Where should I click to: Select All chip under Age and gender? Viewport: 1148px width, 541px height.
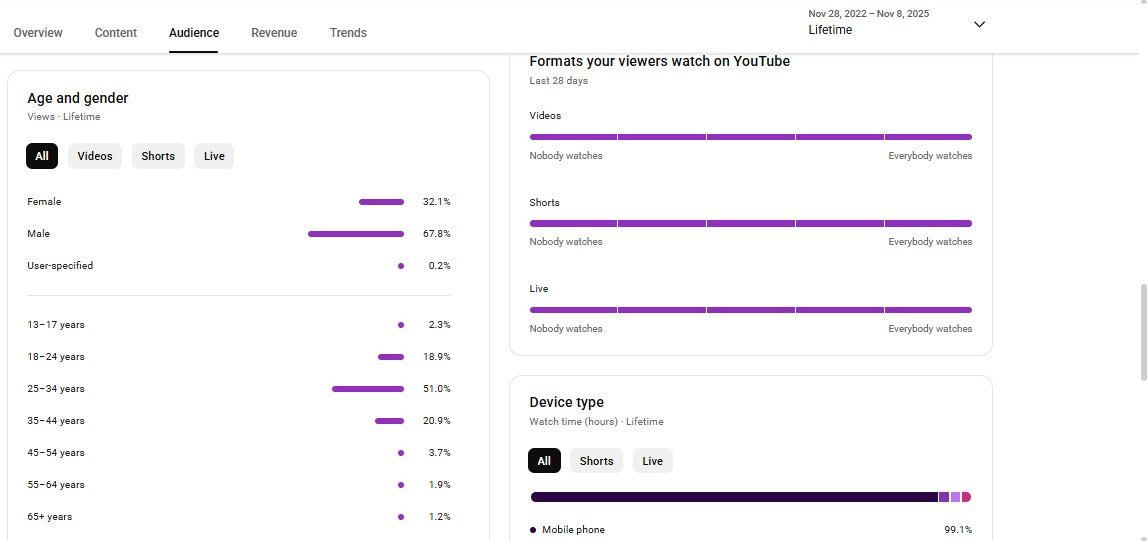click(42, 156)
